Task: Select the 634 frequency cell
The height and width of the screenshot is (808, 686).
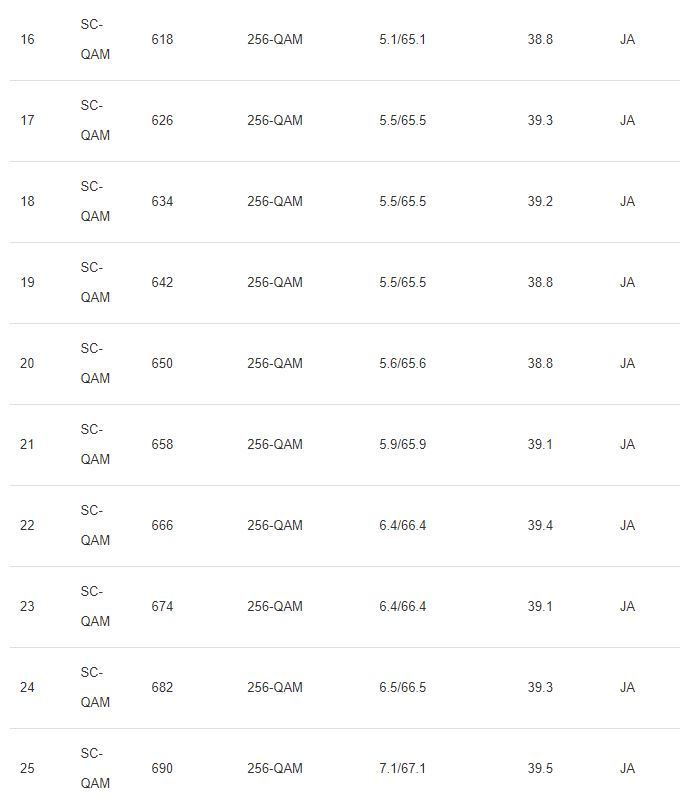Action: pos(162,202)
